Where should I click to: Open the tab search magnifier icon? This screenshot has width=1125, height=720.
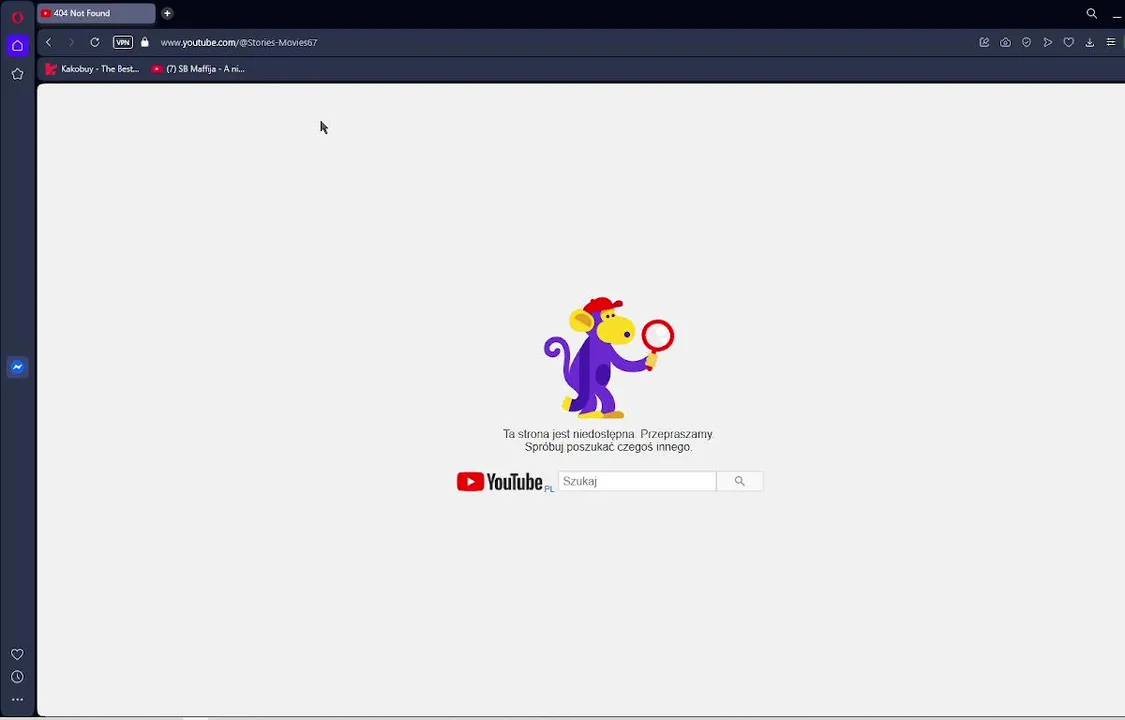click(1091, 13)
